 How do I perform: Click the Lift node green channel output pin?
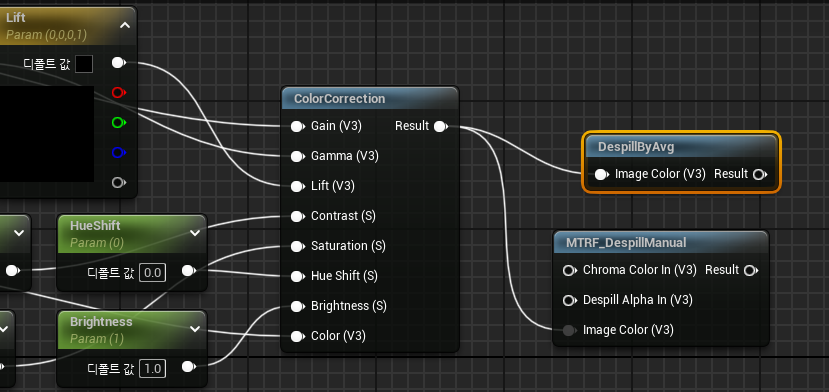pyautogui.click(x=119, y=123)
